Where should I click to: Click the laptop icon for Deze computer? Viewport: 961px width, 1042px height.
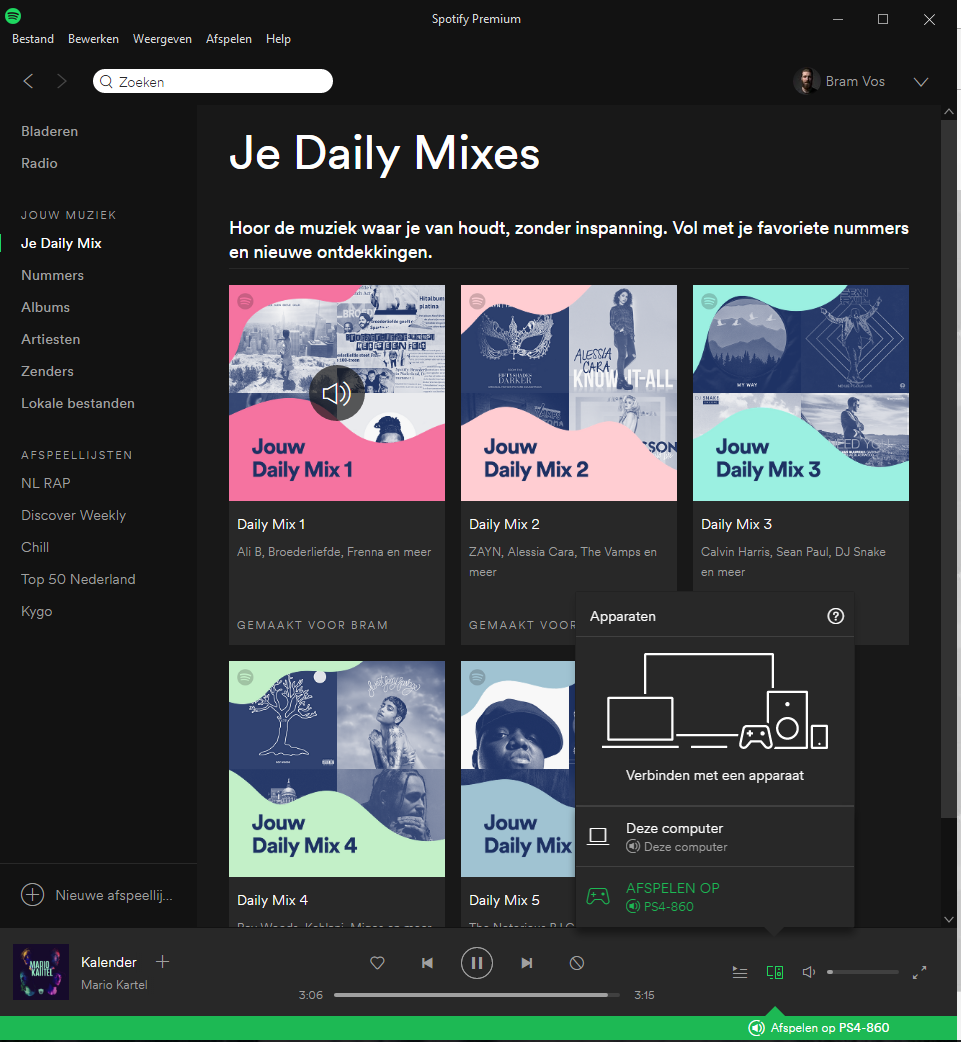pos(598,836)
